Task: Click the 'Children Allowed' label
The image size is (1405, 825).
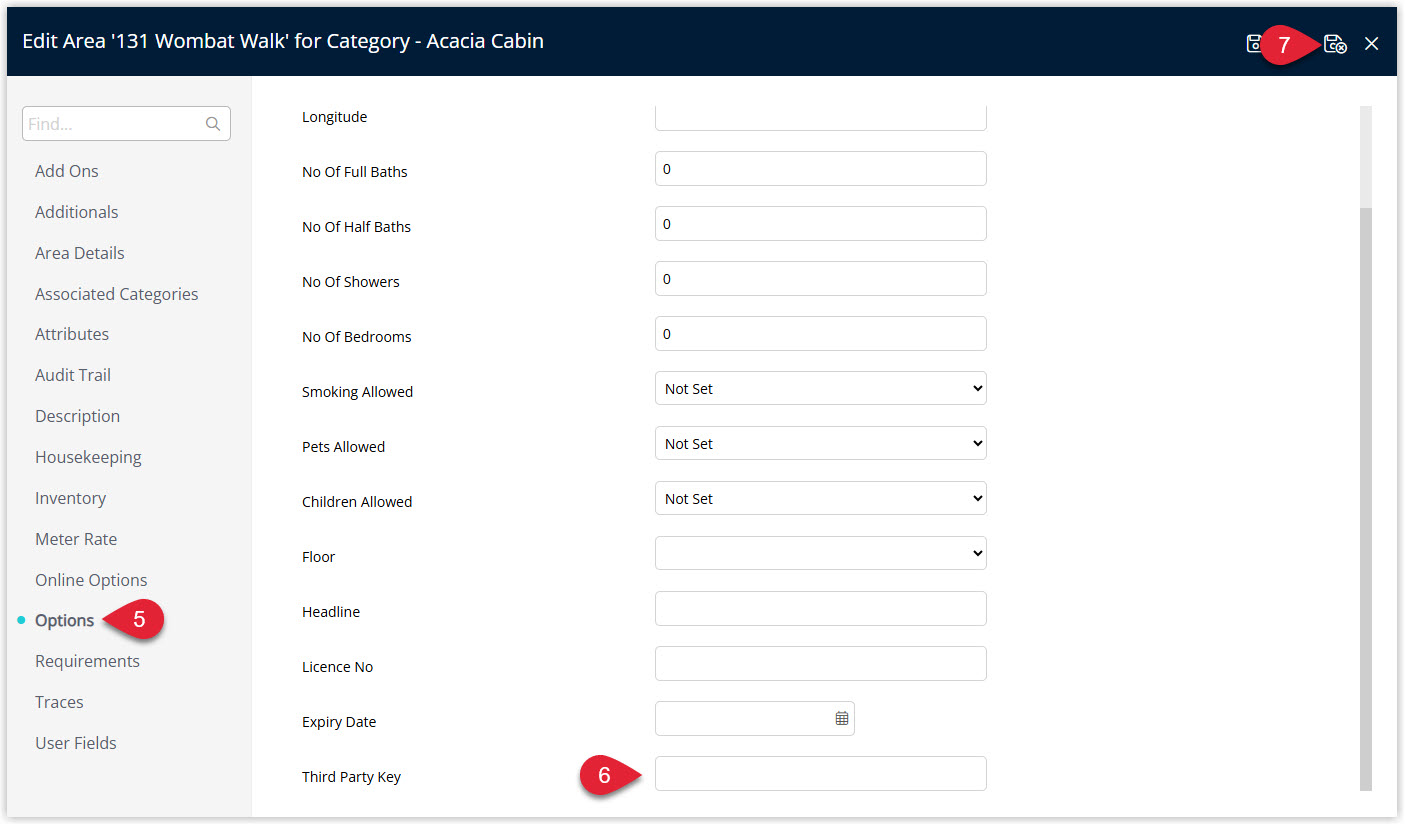Action: tap(357, 502)
